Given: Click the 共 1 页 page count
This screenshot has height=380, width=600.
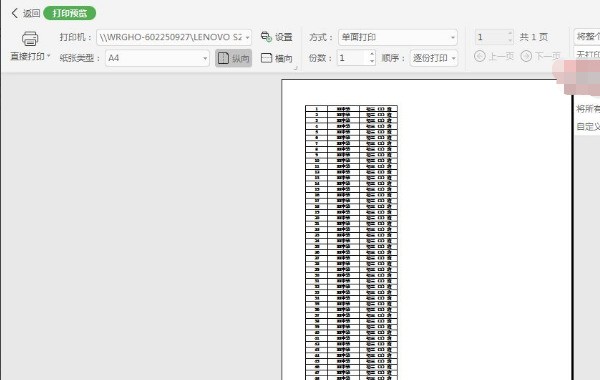Looking at the screenshot, I should [x=534, y=37].
